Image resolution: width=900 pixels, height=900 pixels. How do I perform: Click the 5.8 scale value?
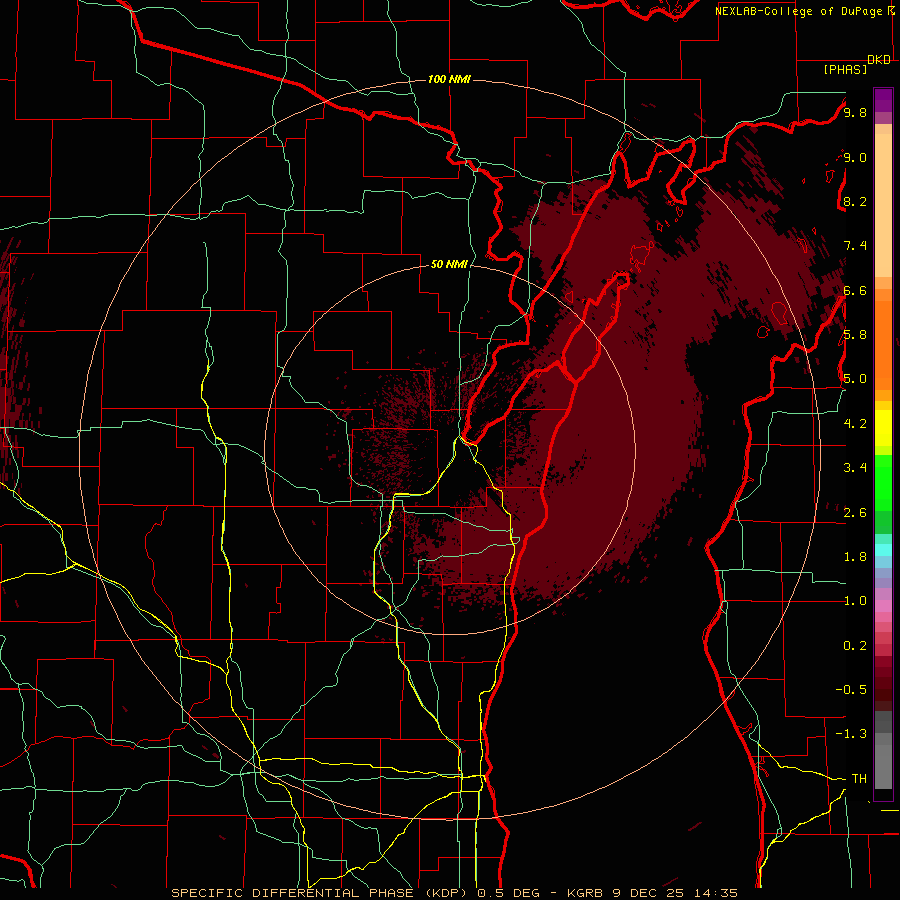coord(855,335)
